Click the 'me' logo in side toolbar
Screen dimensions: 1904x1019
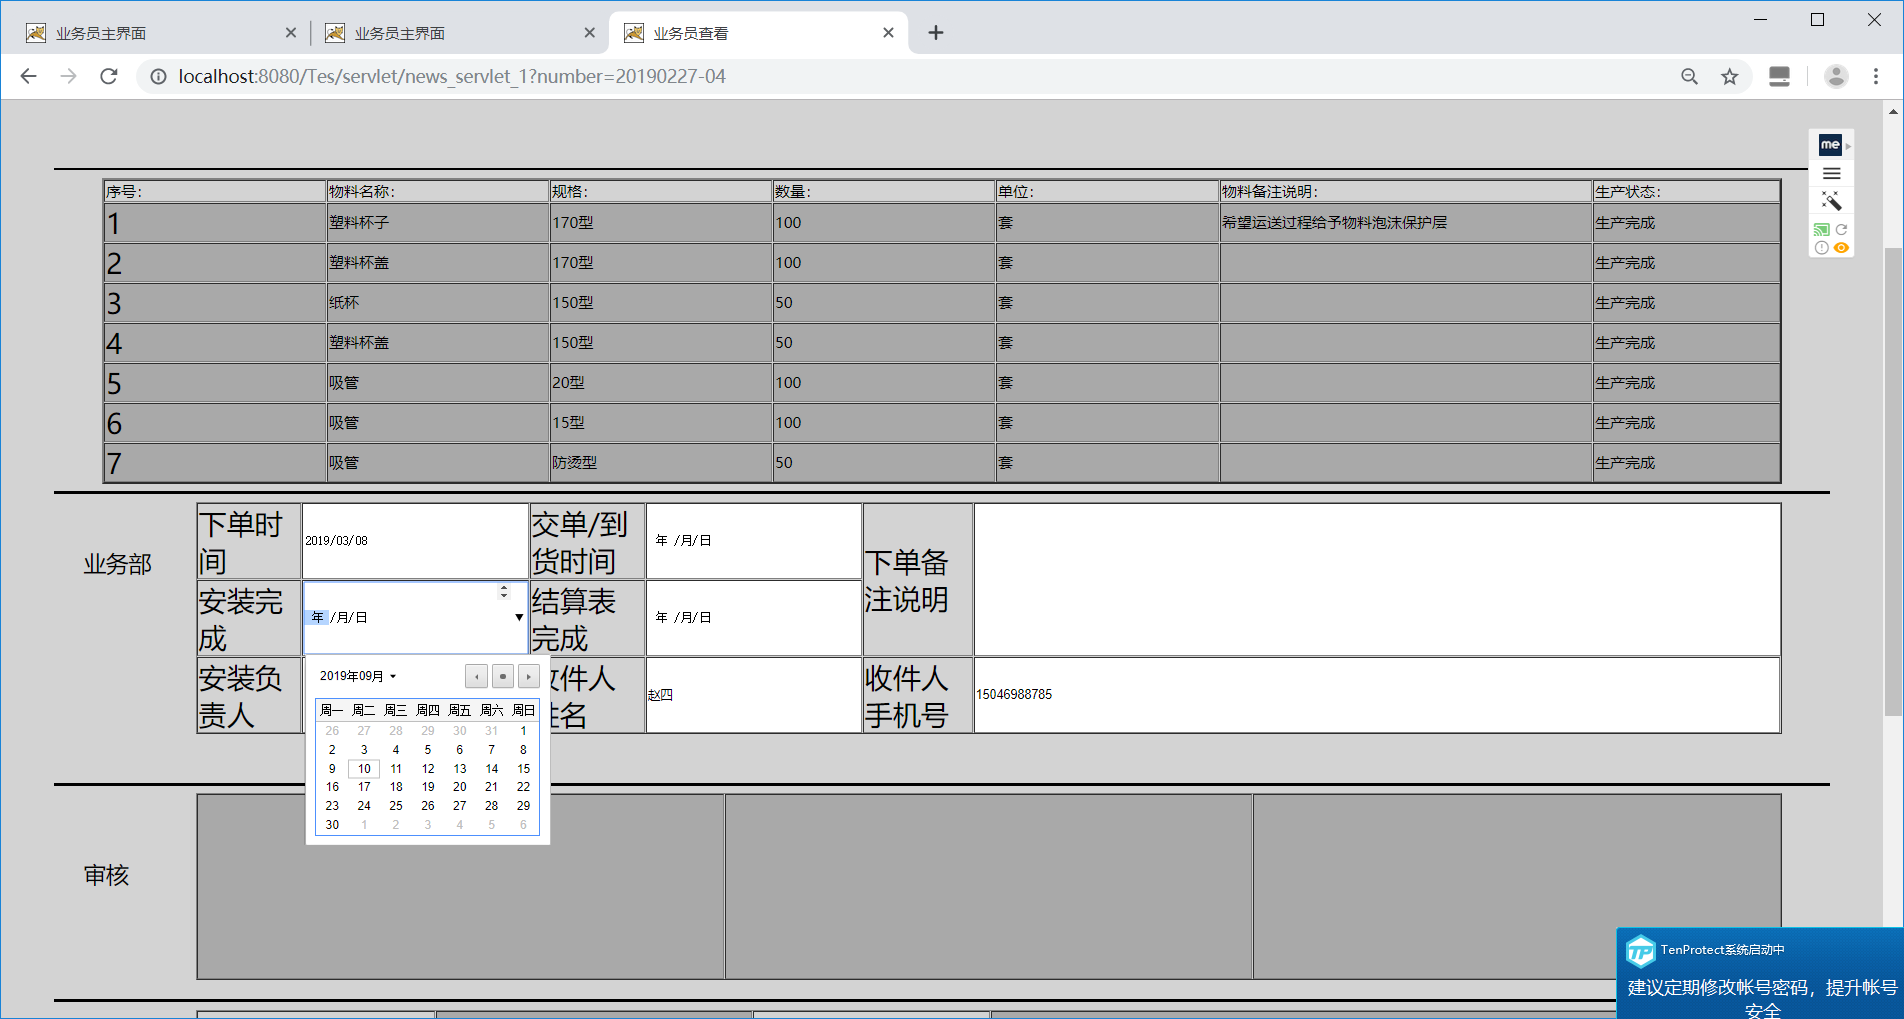tap(1830, 145)
